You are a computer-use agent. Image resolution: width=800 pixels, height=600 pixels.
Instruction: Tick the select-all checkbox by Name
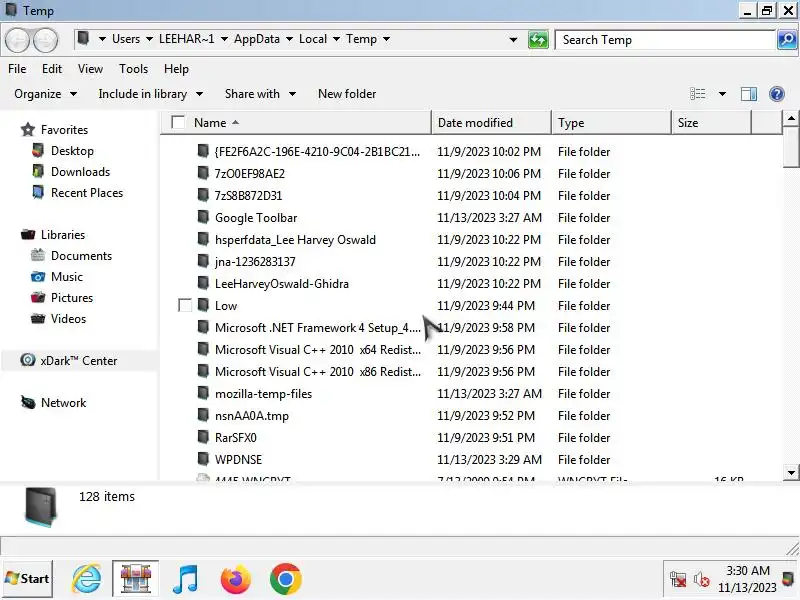point(178,122)
